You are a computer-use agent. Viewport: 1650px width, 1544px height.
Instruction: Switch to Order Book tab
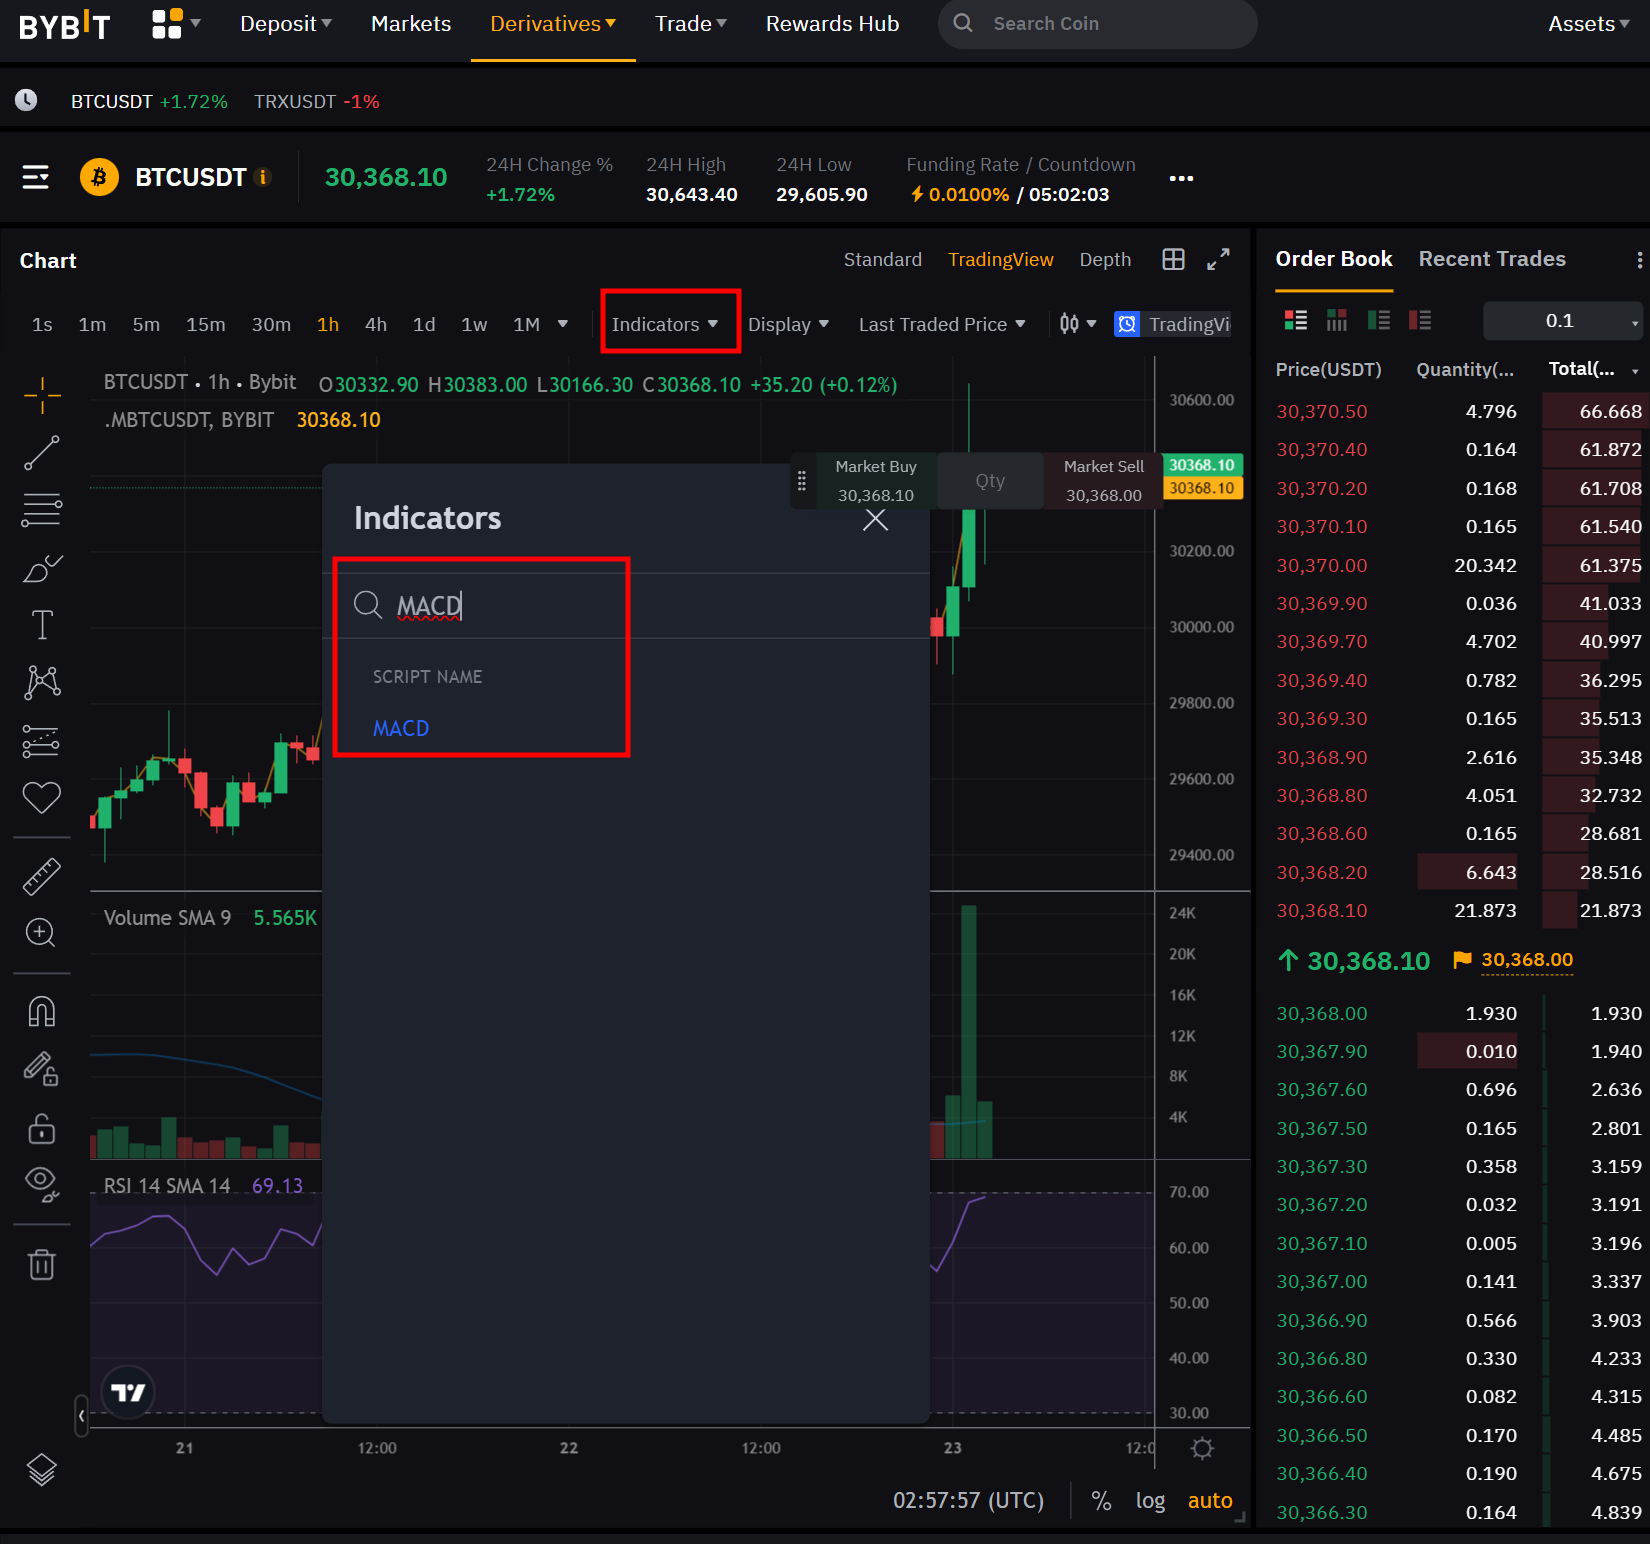click(1334, 259)
